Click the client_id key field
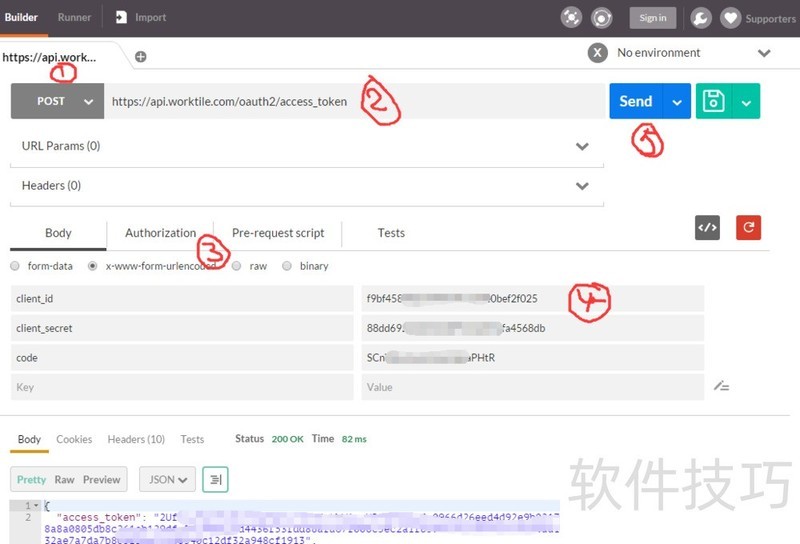Image resolution: width=800 pixels, height=544 pixels. pyautogui.click(x=182, y=299)
